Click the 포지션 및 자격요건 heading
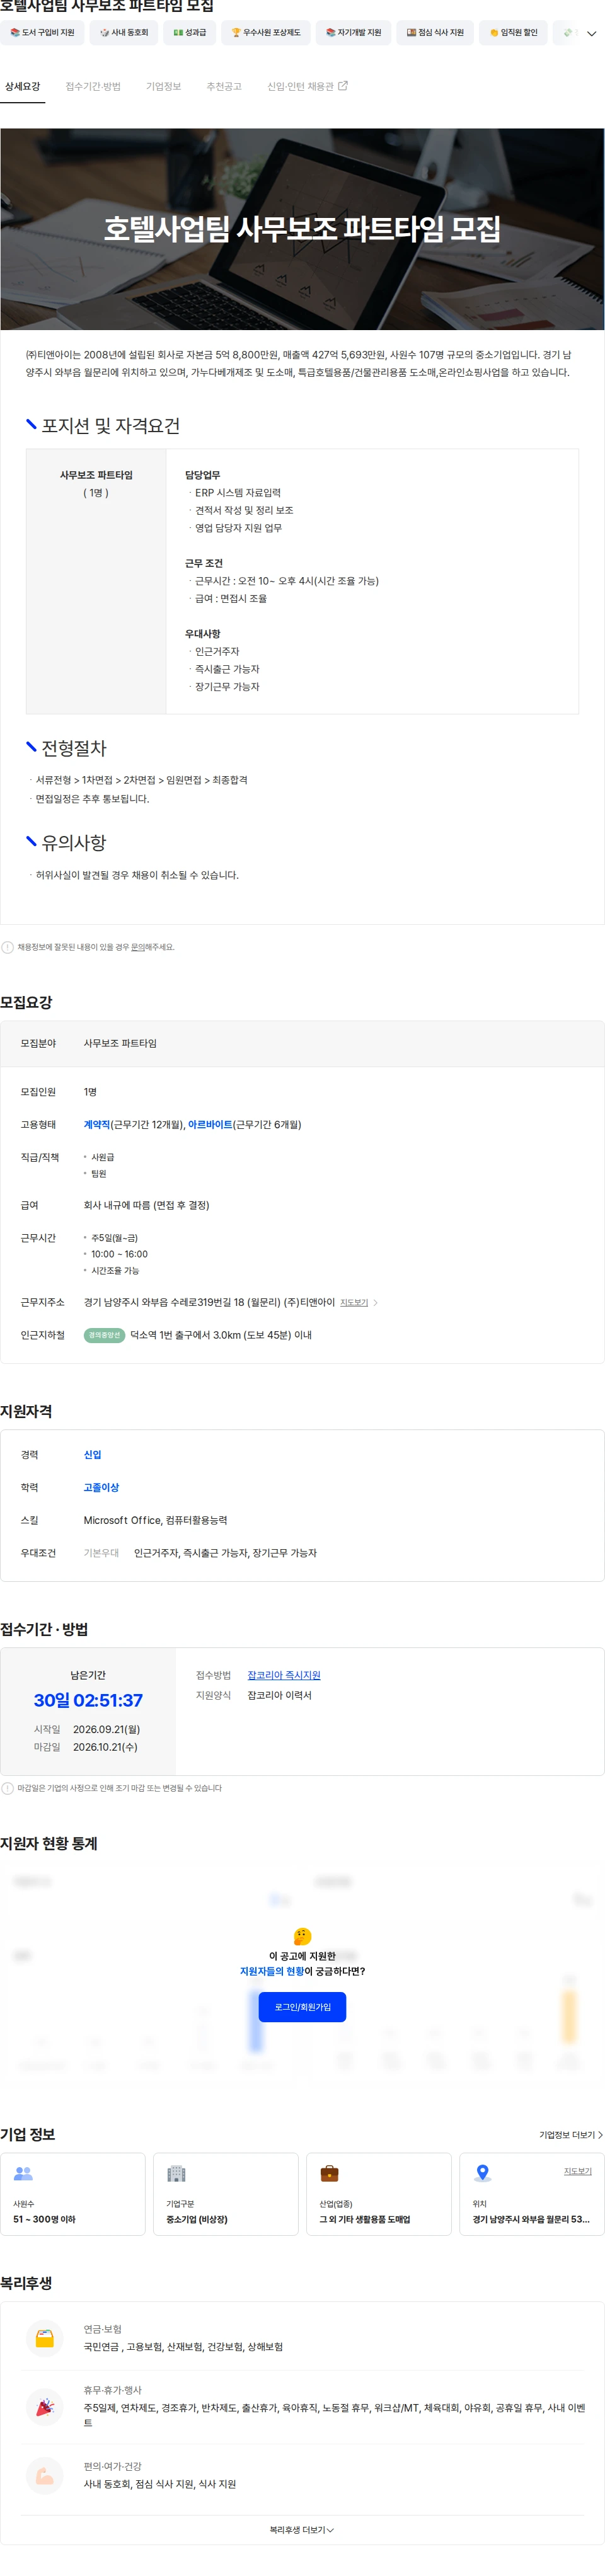The width and height of the screenshot is (605, 2576). 110,426
